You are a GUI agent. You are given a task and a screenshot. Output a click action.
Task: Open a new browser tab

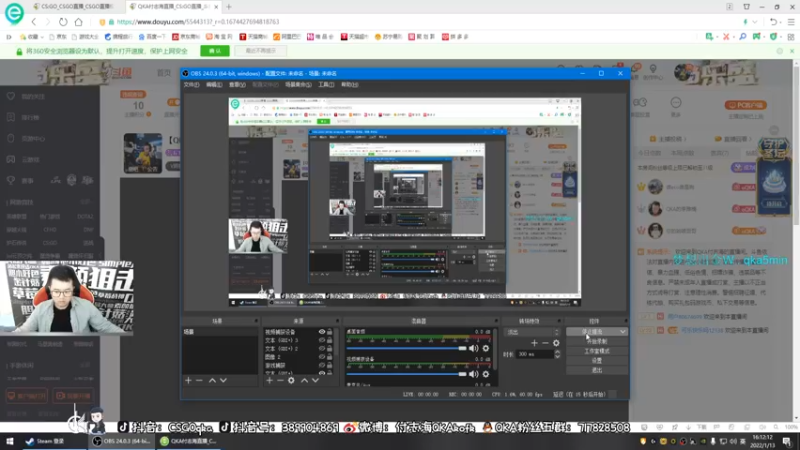pos(229,7)
